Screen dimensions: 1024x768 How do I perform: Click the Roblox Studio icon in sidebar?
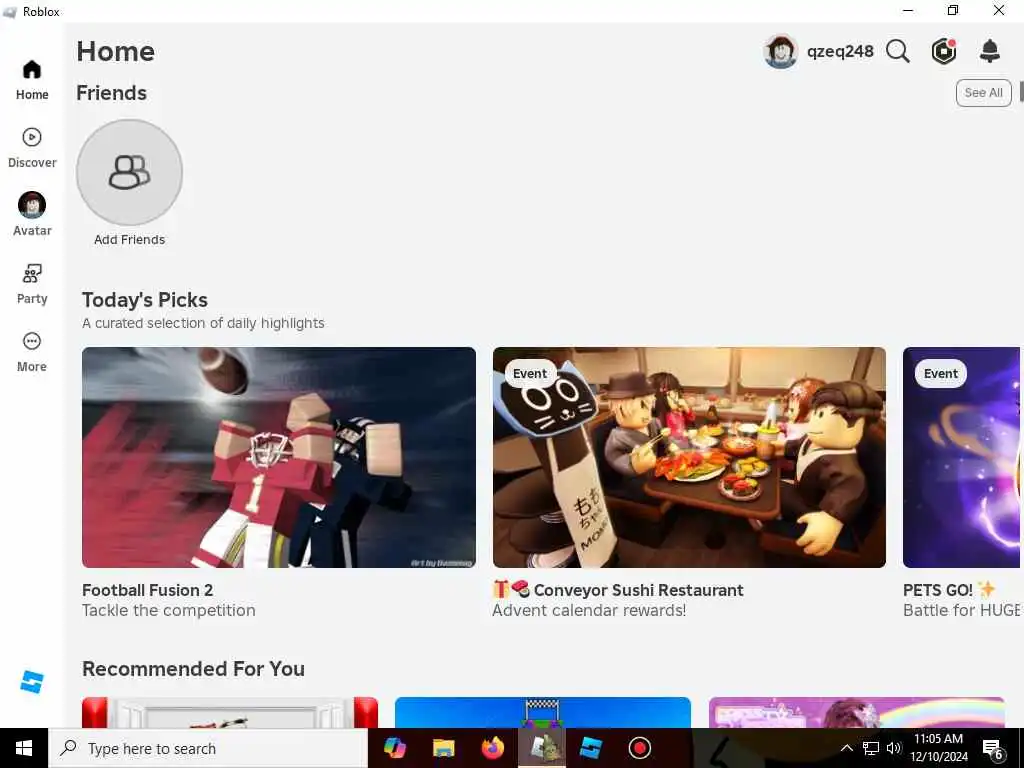31,681
